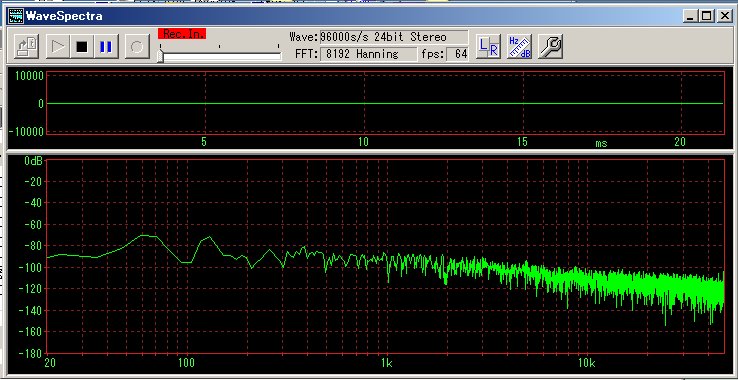Click the WaveSpectra title bar app icon
This screenshot has height=380, width=738.
(16, 16)
